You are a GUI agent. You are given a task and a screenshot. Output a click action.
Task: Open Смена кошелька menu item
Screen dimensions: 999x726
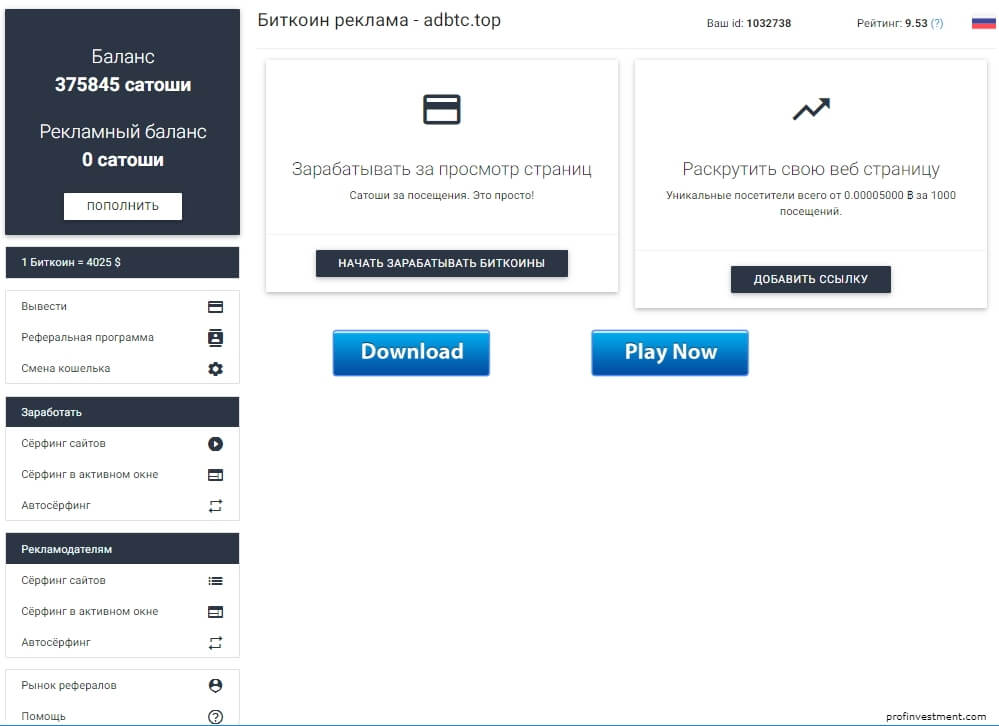[122, 368]
